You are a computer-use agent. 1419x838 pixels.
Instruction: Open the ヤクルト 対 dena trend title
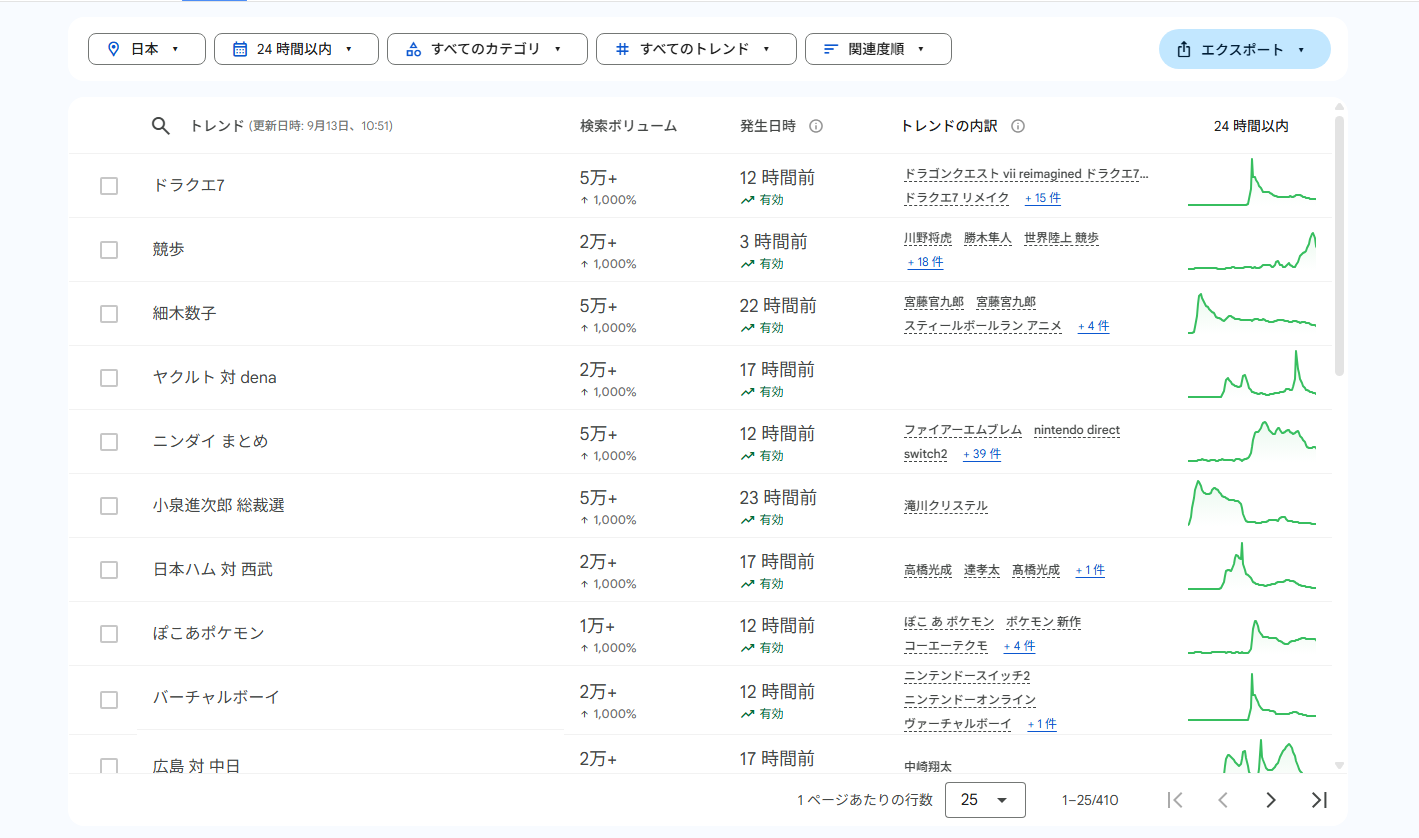click(x=215, y=378)
